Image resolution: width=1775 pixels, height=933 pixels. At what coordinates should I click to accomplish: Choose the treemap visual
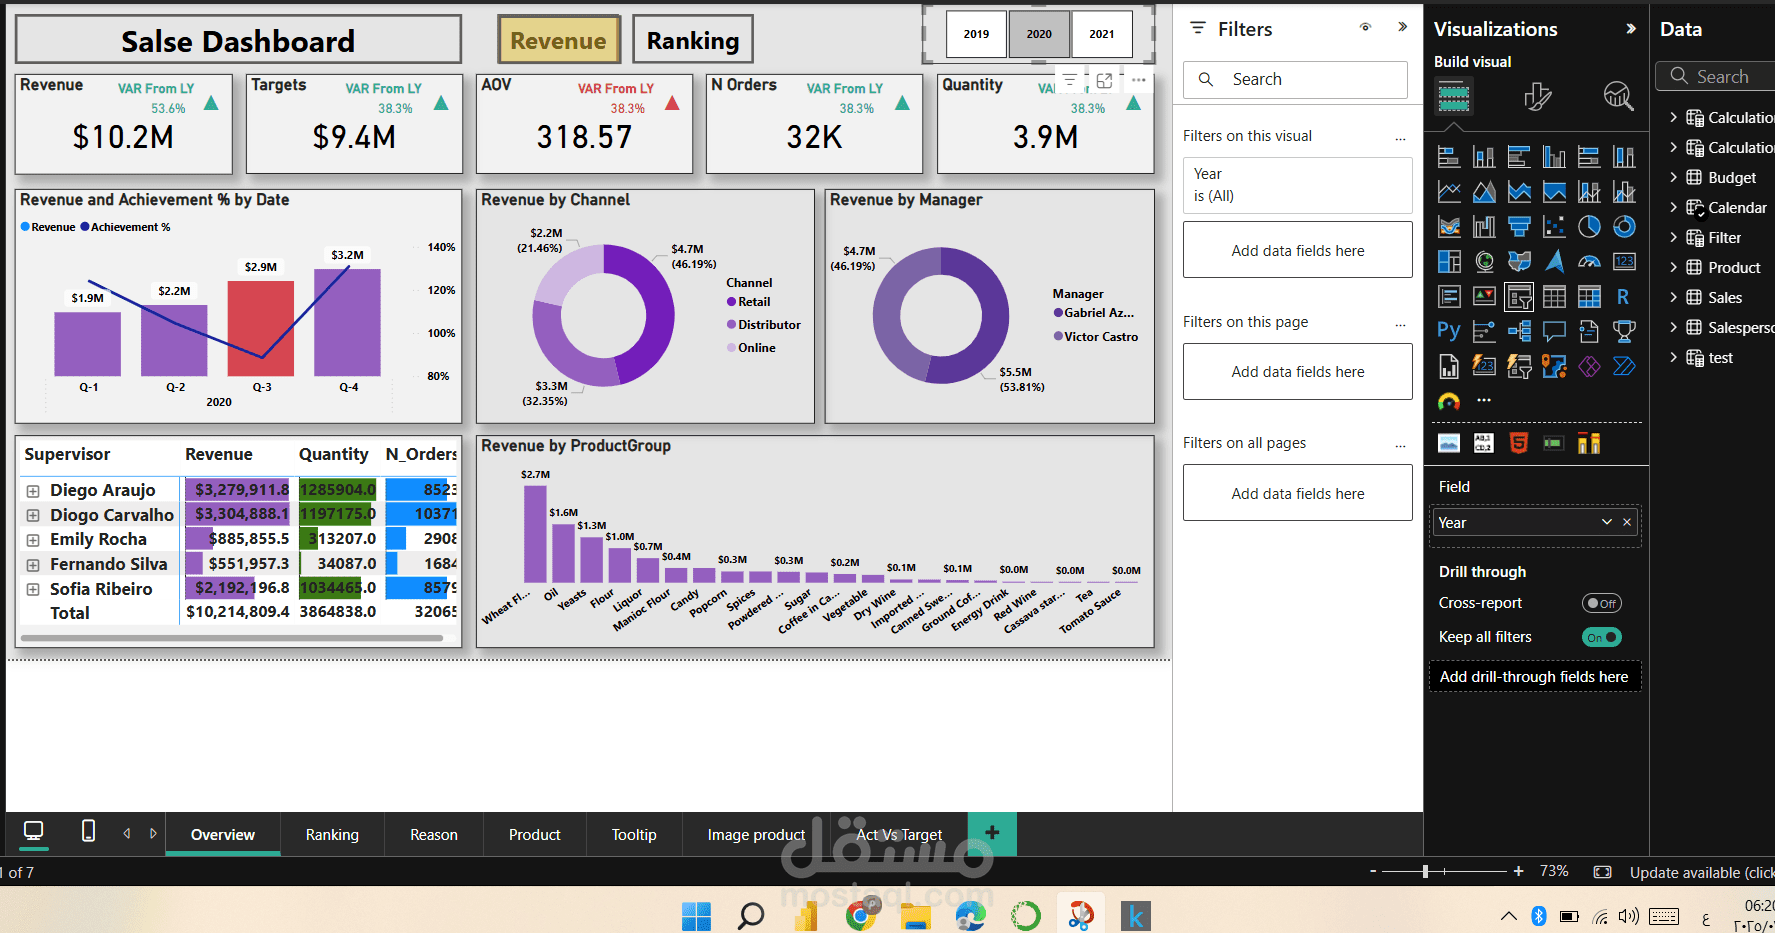(1449, 262)
